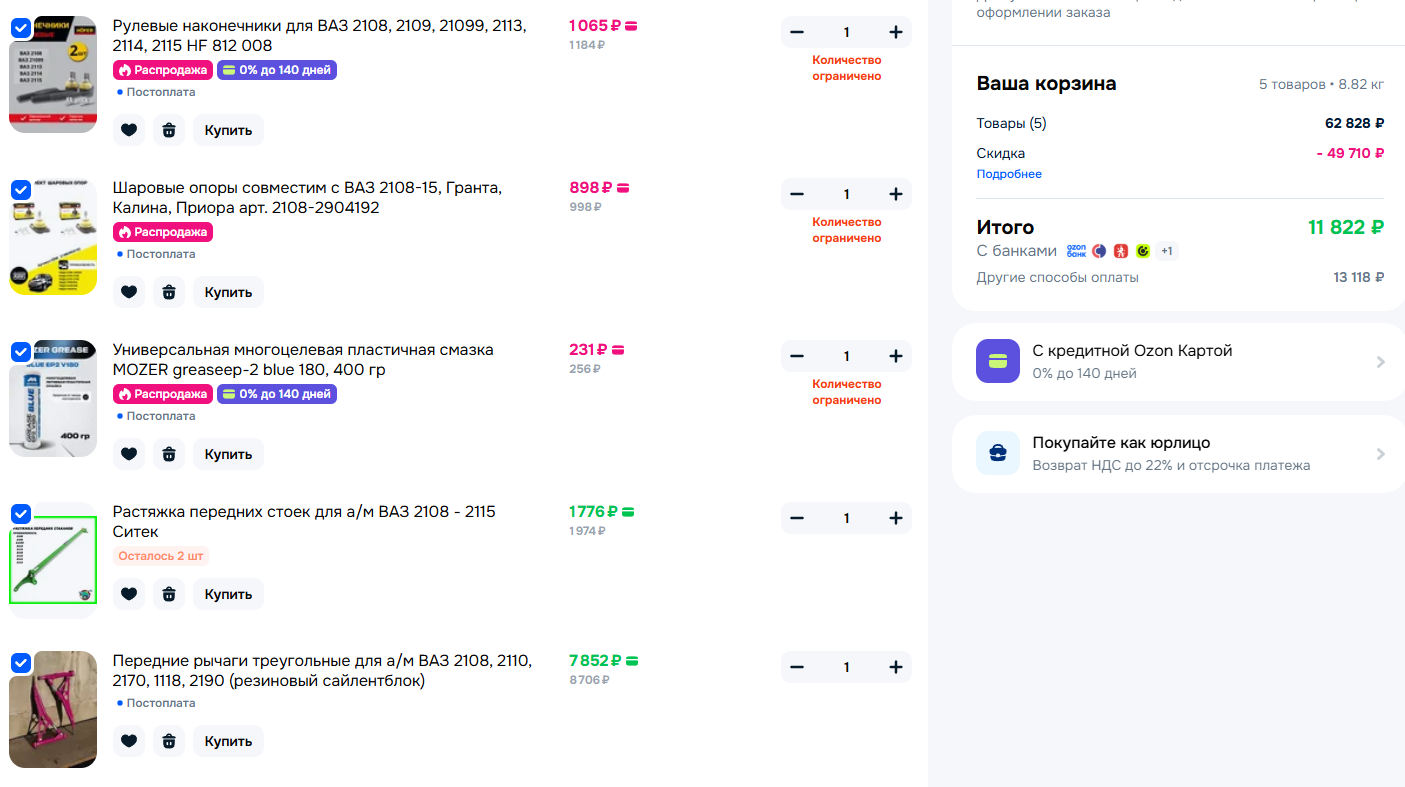Show more bank options via +1 badge

(1167, 251)
